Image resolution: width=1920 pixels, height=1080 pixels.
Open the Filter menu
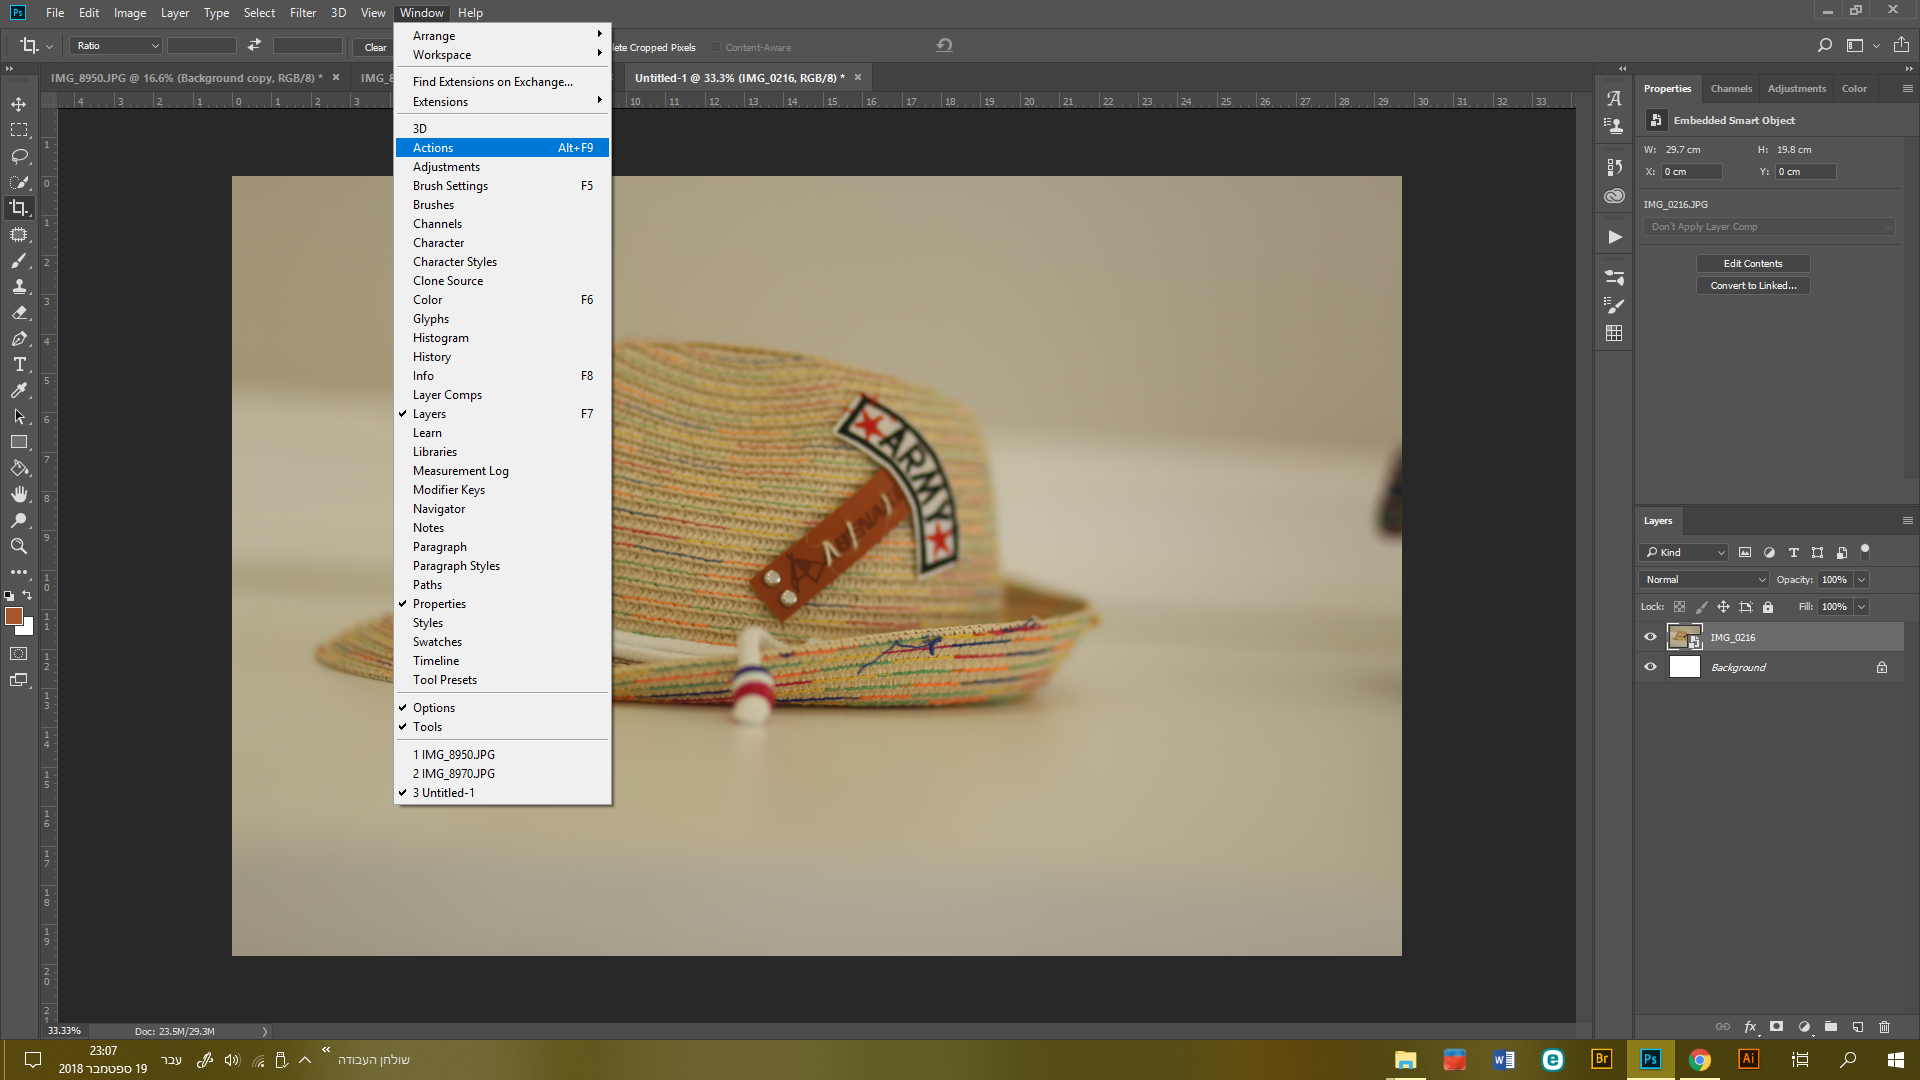pos(303,13)
